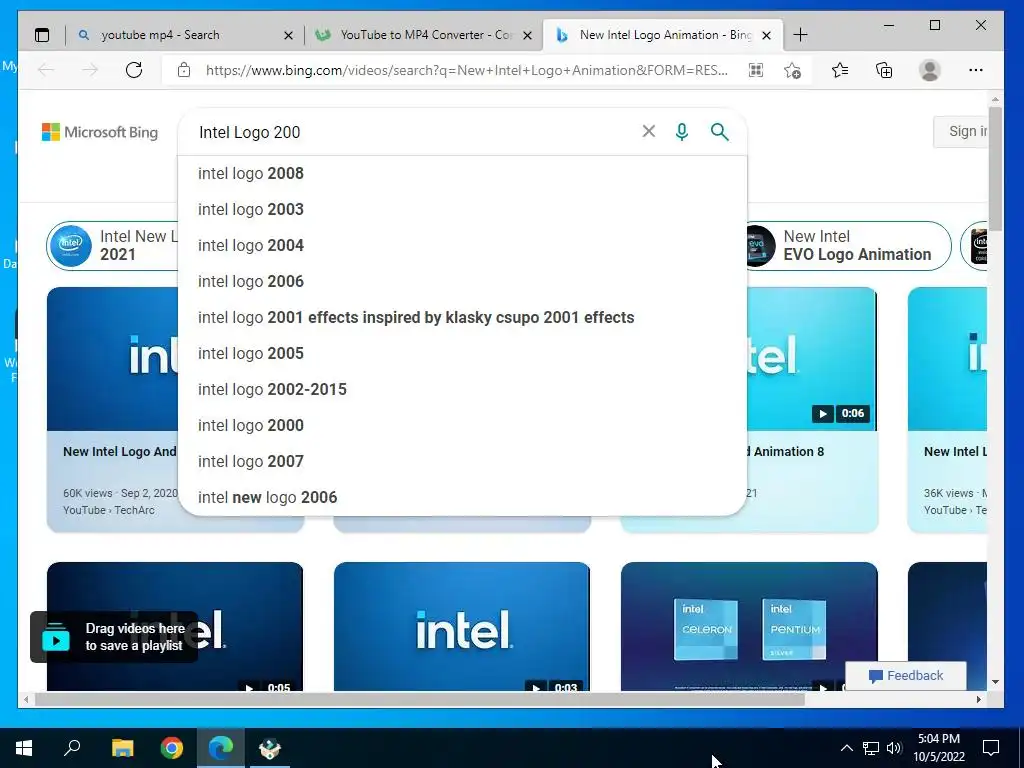Choose suggestion 'intel logo 2008'
The height and width of the screenshot is (768, 1024).
[462, 174]
